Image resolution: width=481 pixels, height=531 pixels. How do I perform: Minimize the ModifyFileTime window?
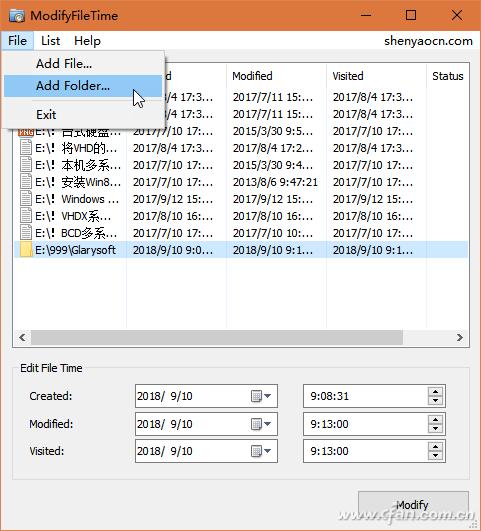(366, 15)
